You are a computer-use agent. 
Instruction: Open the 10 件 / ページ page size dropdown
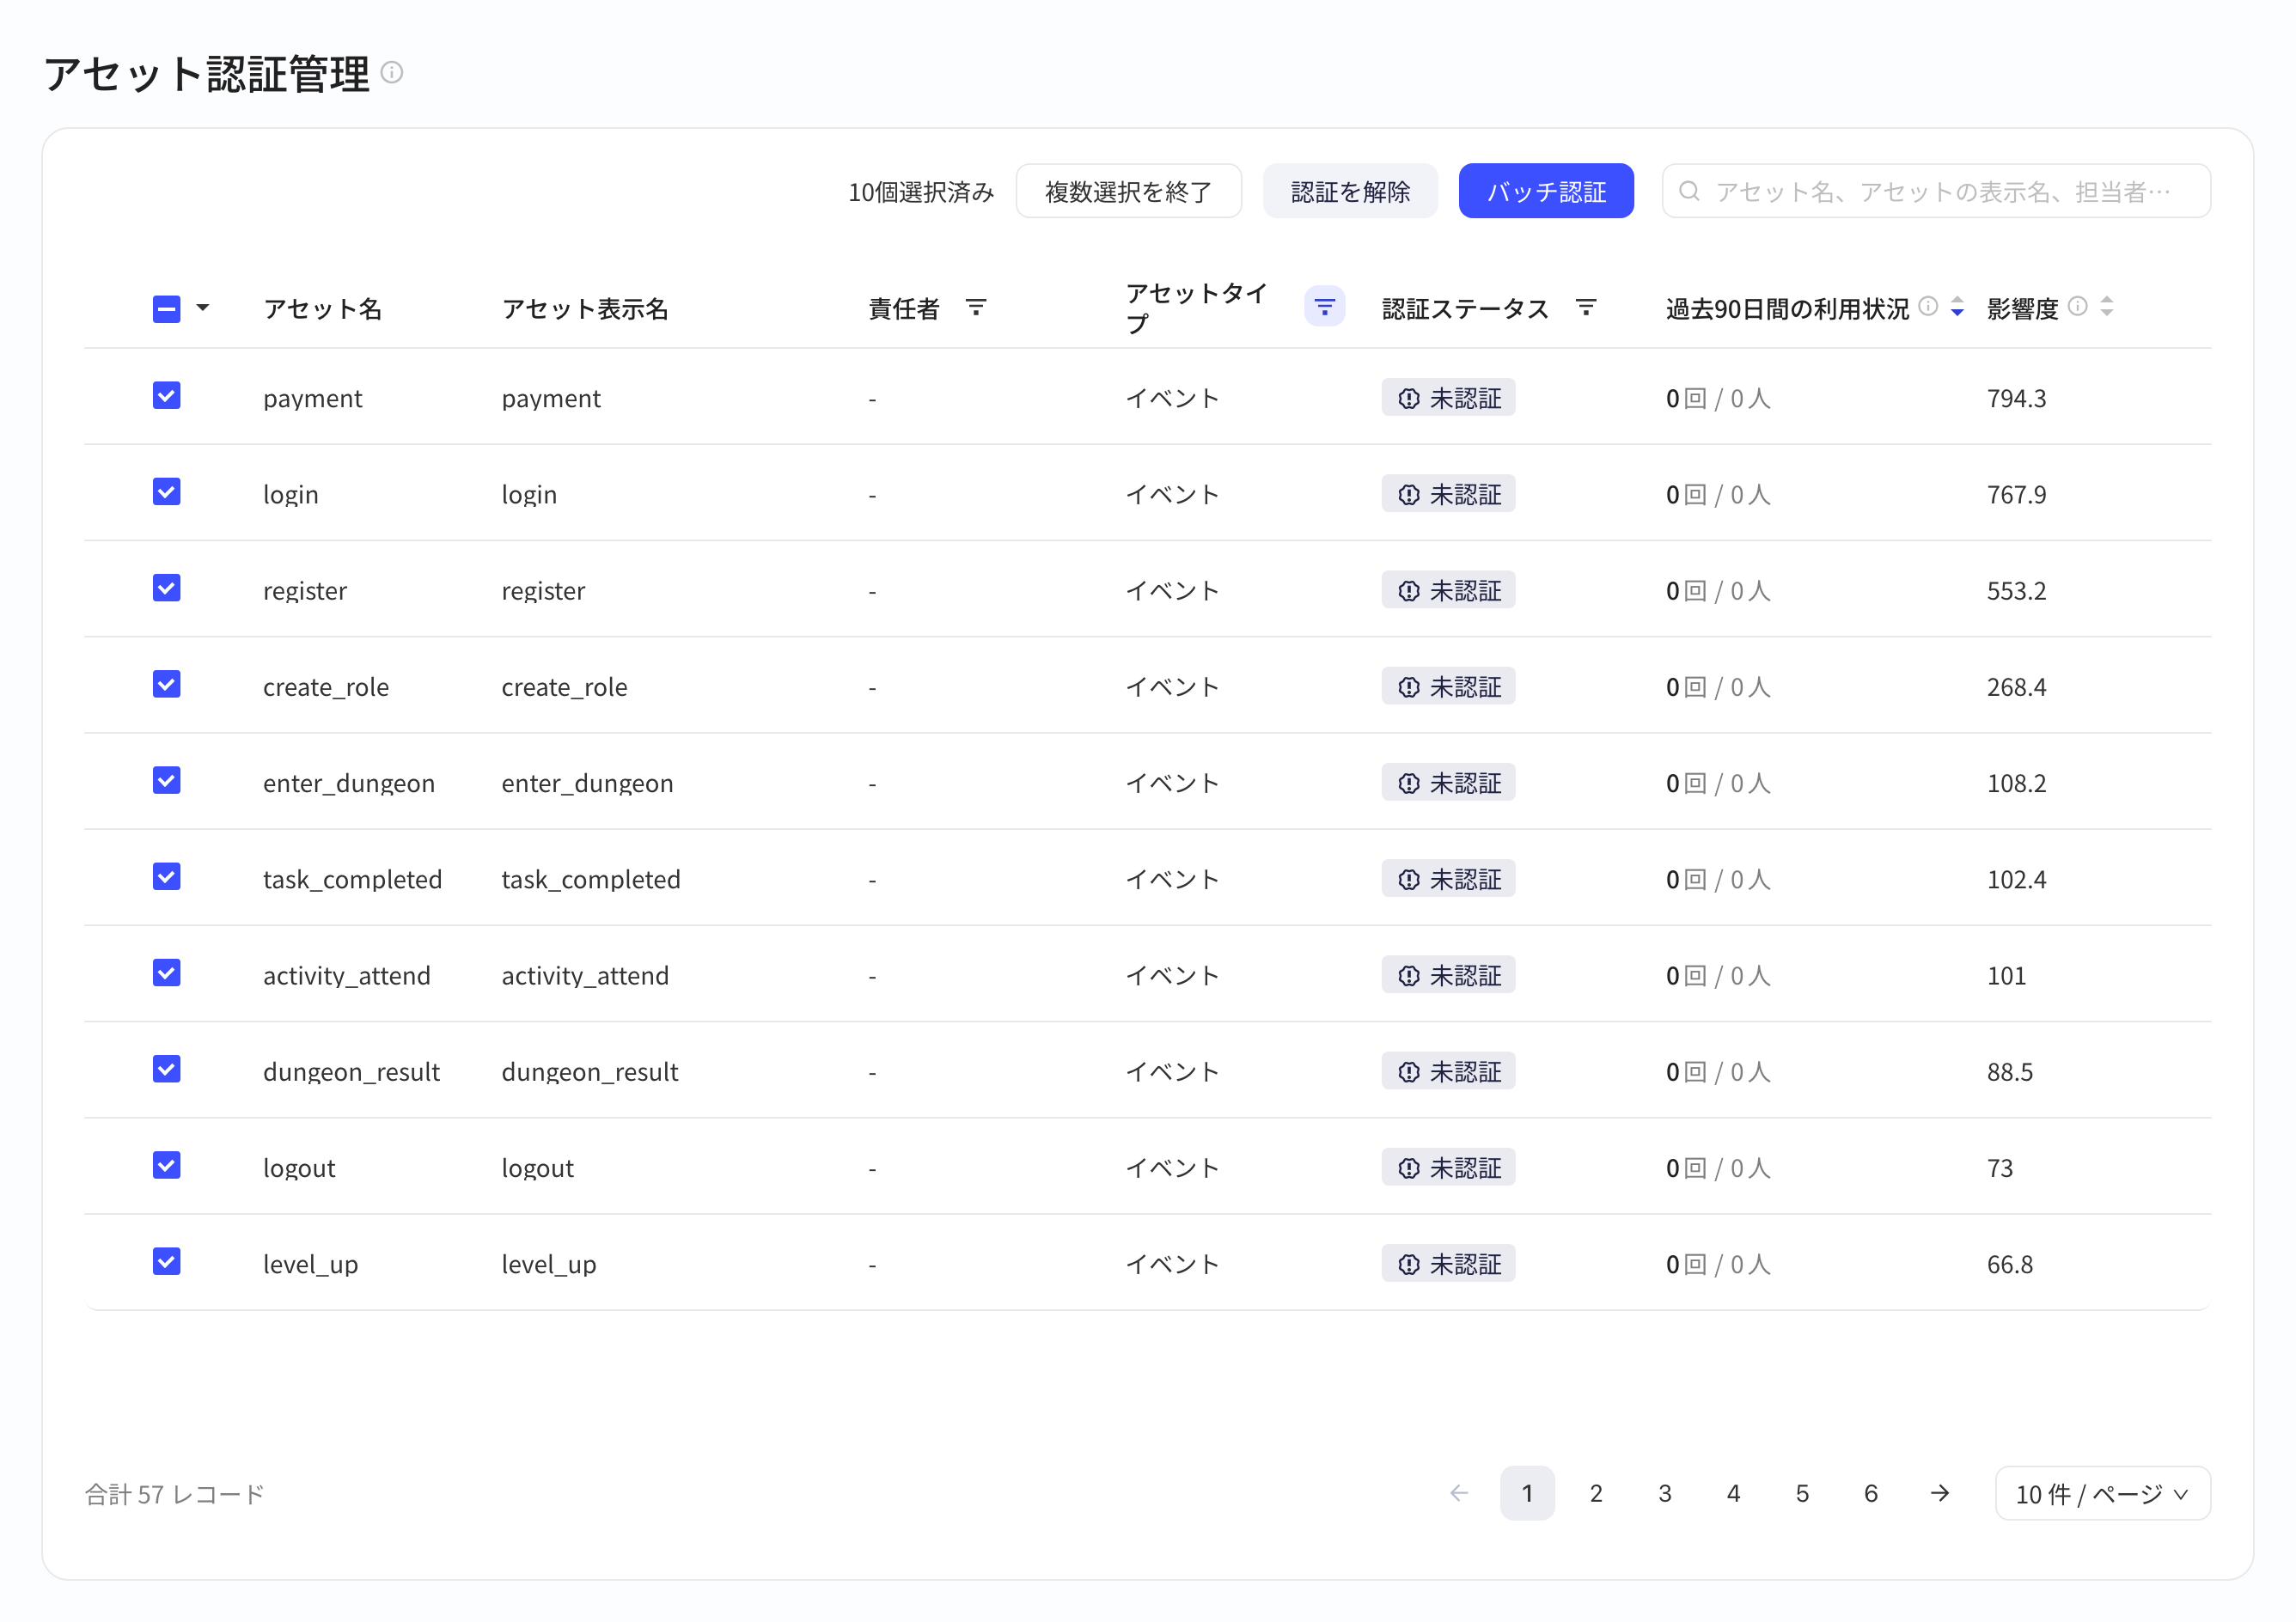[2102, 1493]
